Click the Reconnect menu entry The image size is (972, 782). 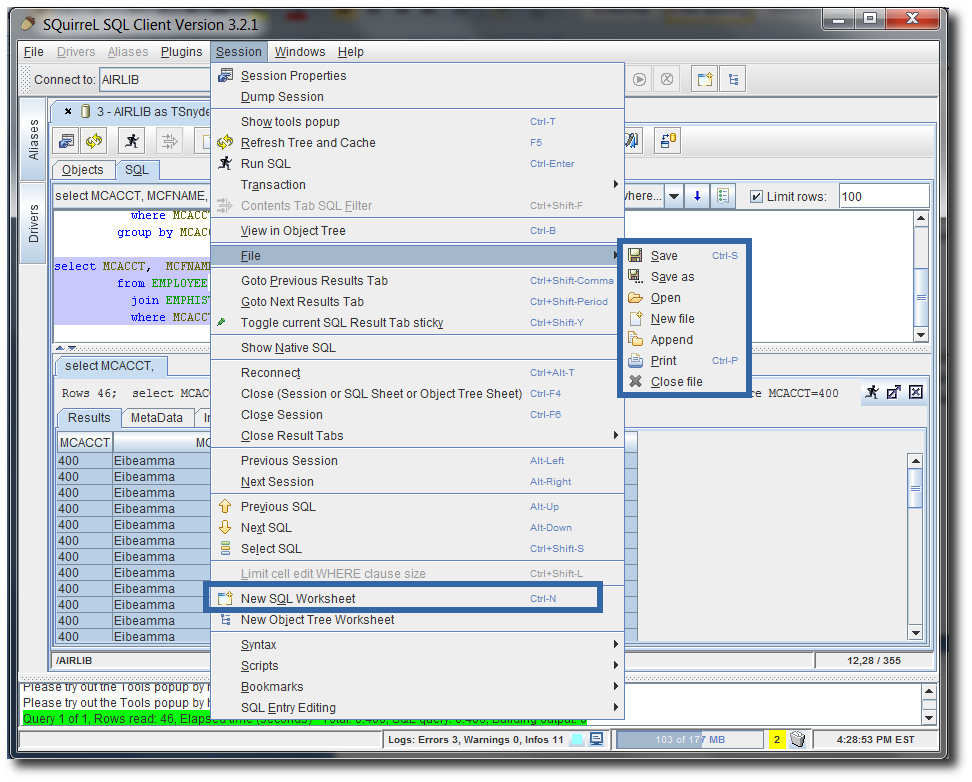coord(417,373)
